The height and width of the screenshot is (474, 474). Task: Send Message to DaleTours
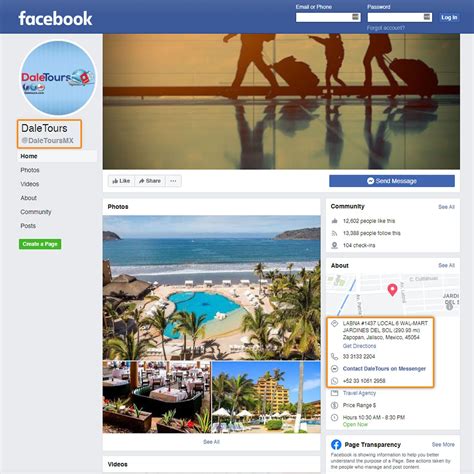(392, 181)
